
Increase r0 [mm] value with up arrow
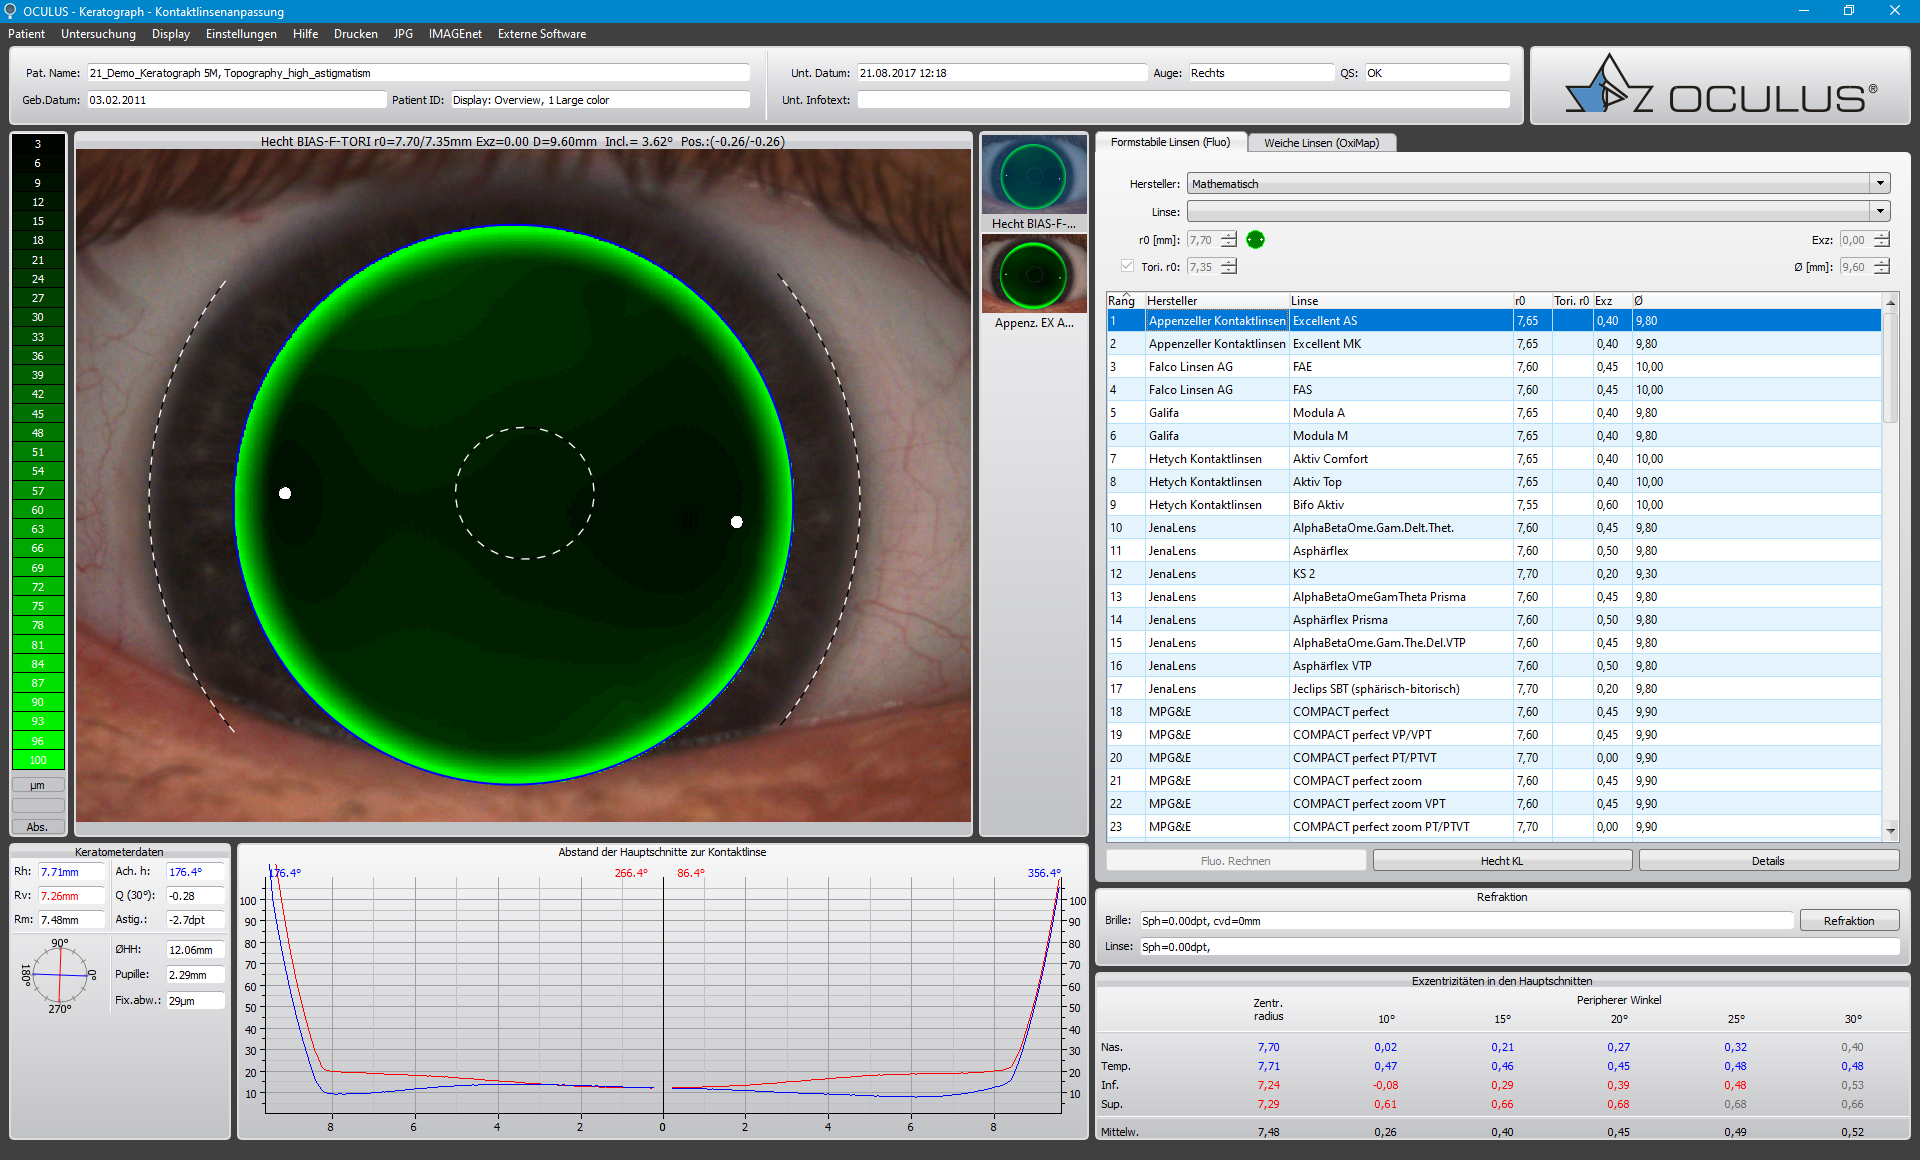(x=1228, y=235)
